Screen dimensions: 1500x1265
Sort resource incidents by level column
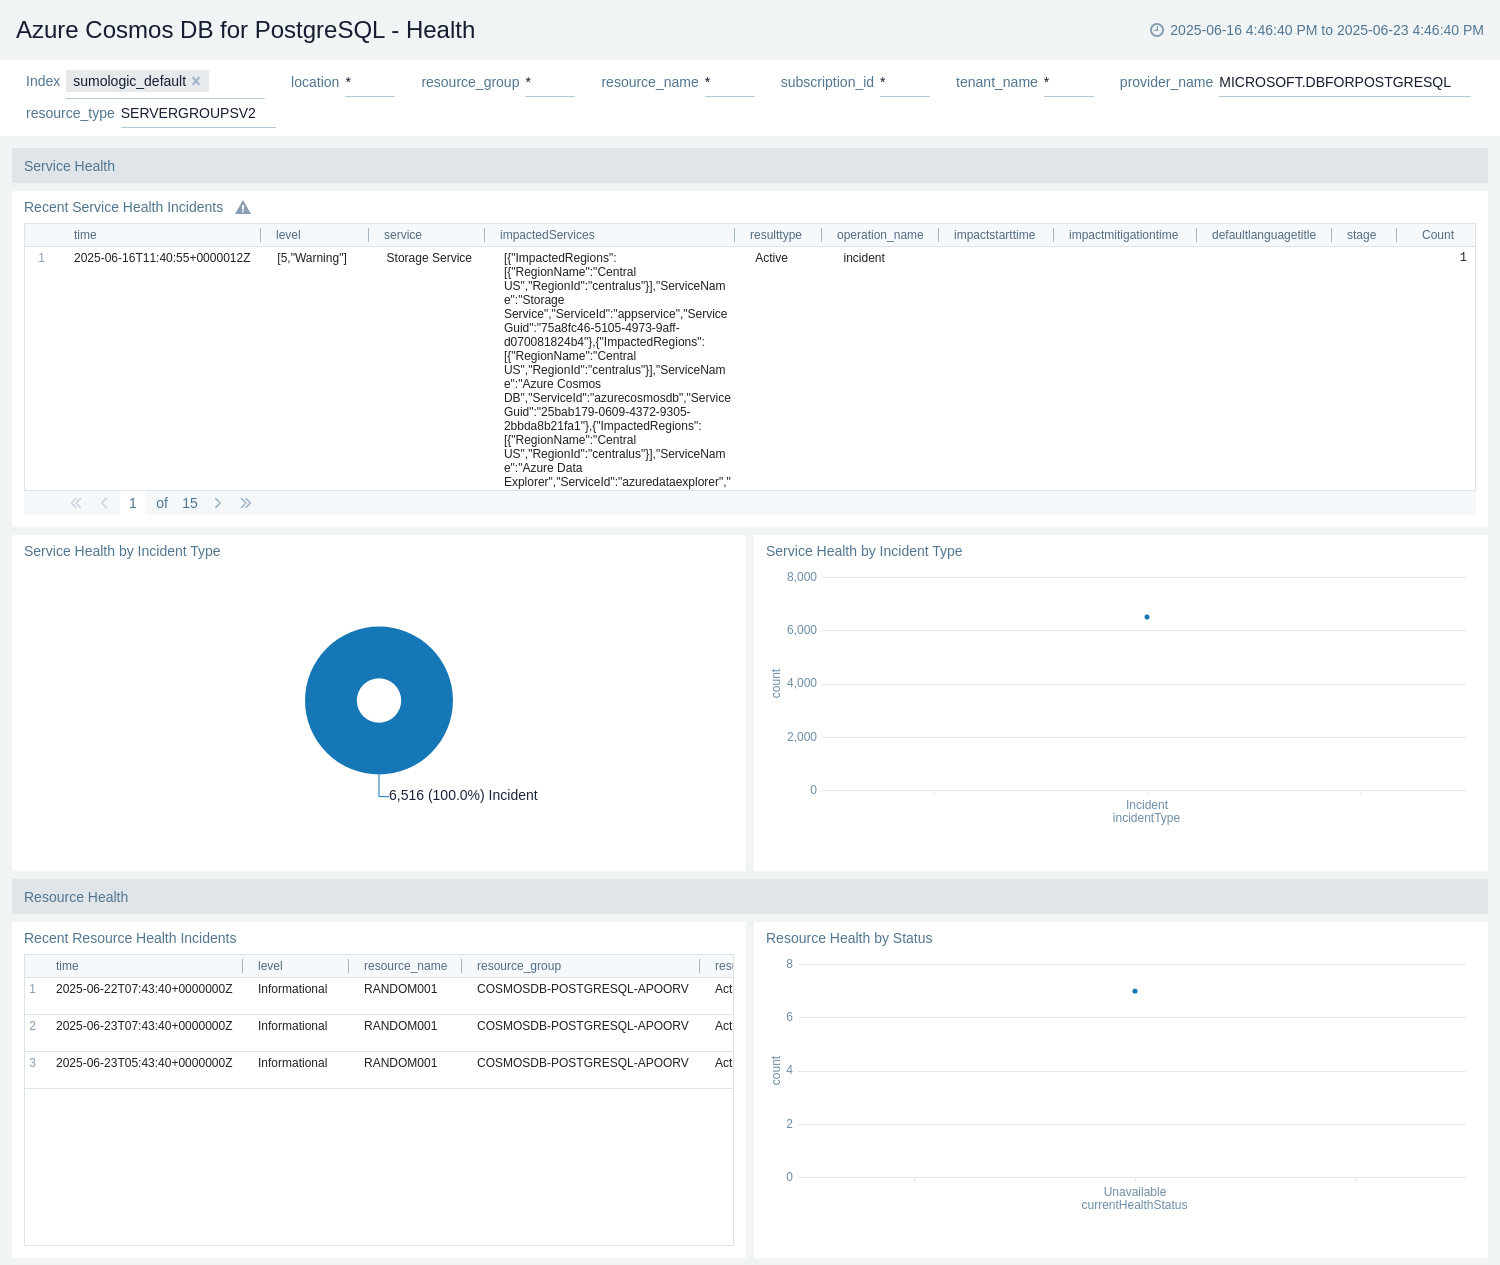pos(270,966)
